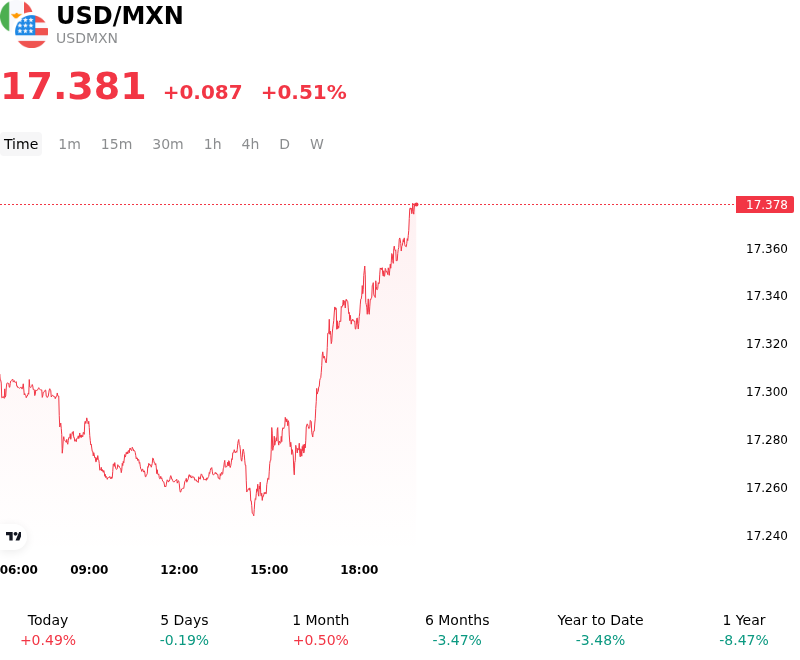
Task: Click the 17.300 price axis label
Action: point(767,392)
